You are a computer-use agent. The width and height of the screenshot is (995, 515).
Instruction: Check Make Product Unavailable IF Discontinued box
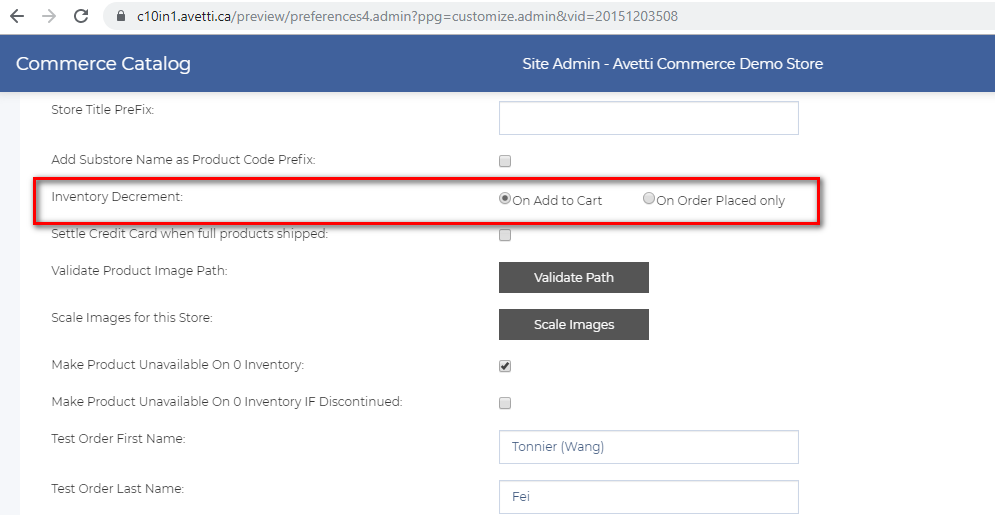[504, 403]
